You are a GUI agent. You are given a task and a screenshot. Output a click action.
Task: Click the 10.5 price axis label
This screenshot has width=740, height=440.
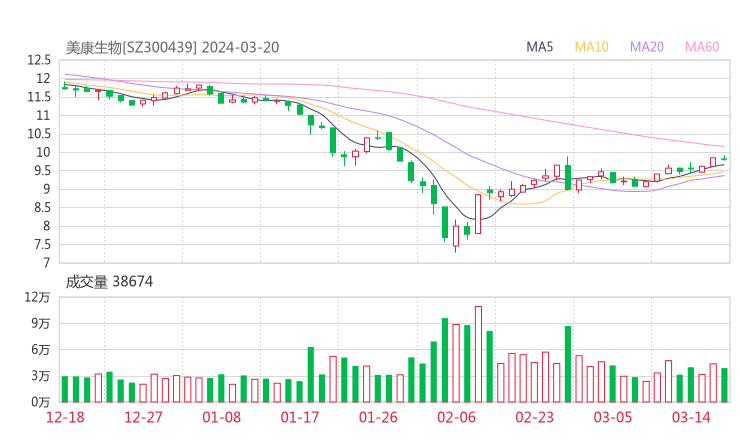(39, 134)
